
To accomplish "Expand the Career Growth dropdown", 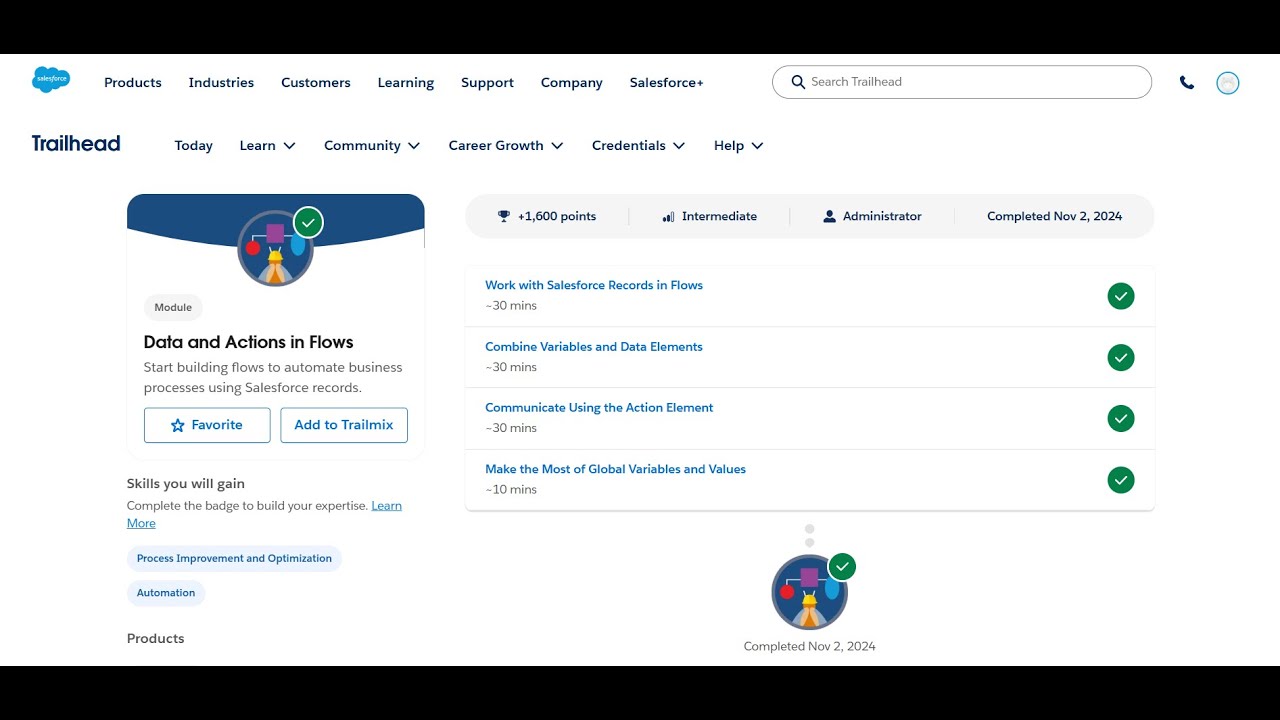I will coord(506,146).
